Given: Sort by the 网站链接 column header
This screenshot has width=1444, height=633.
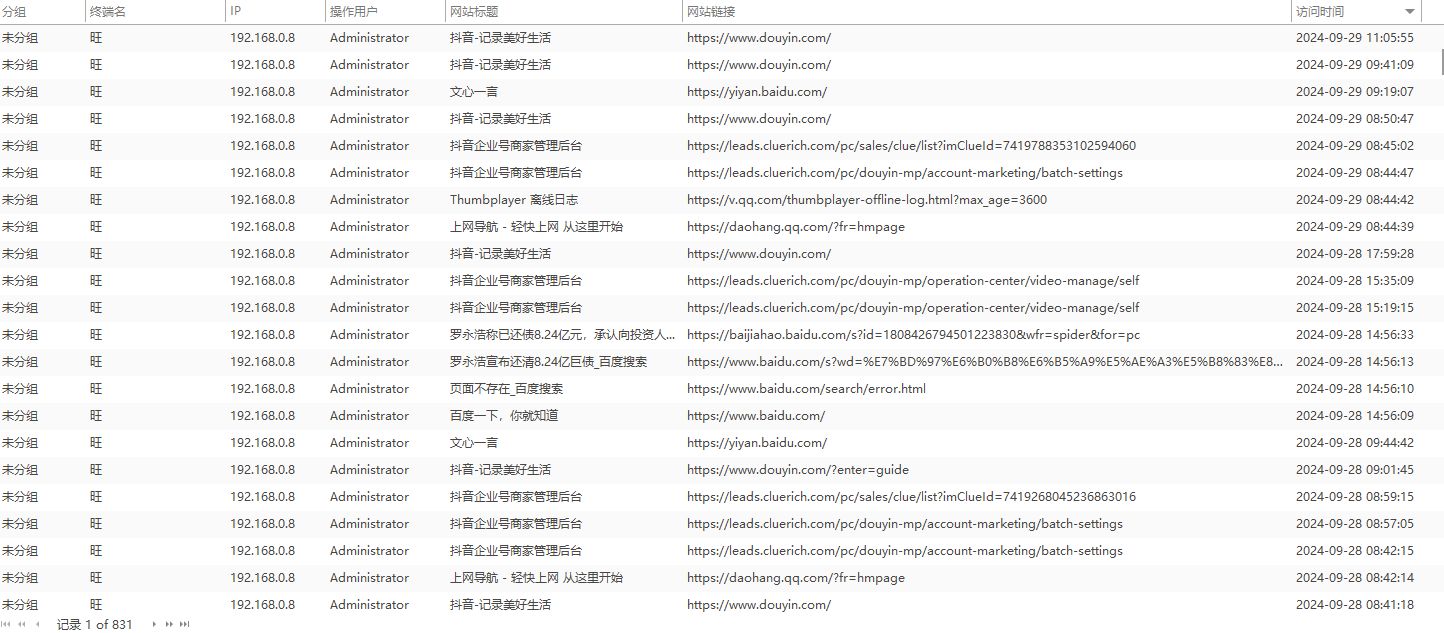Looking at the screenshot, I should [x=711, y=11].
